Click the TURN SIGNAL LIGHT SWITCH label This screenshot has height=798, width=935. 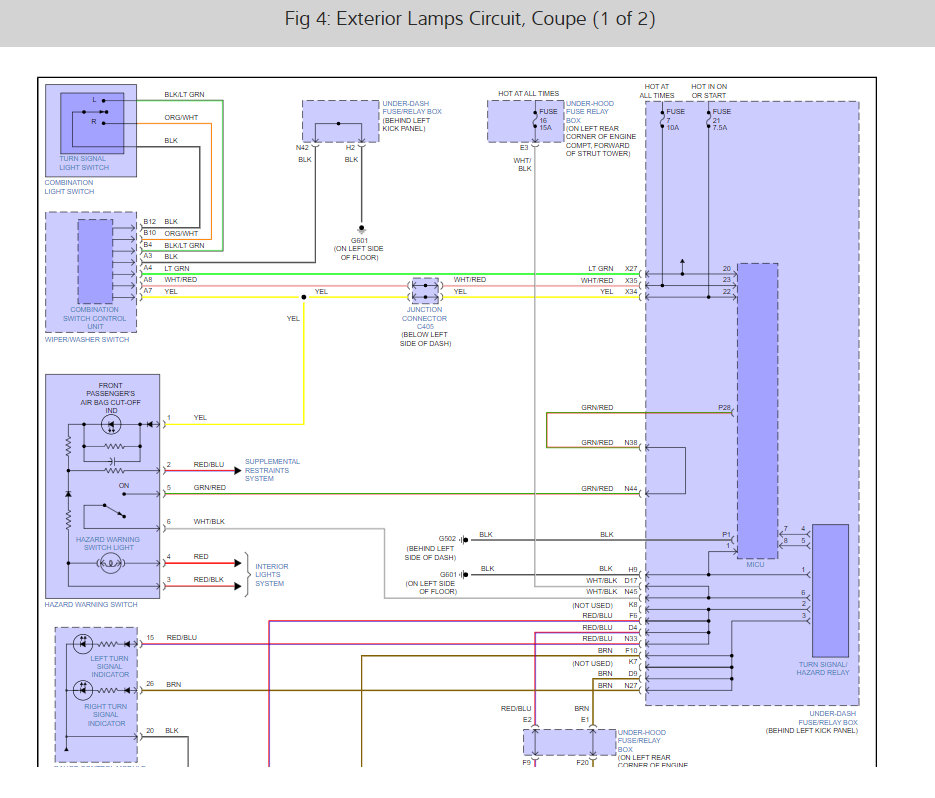[83, 163]
